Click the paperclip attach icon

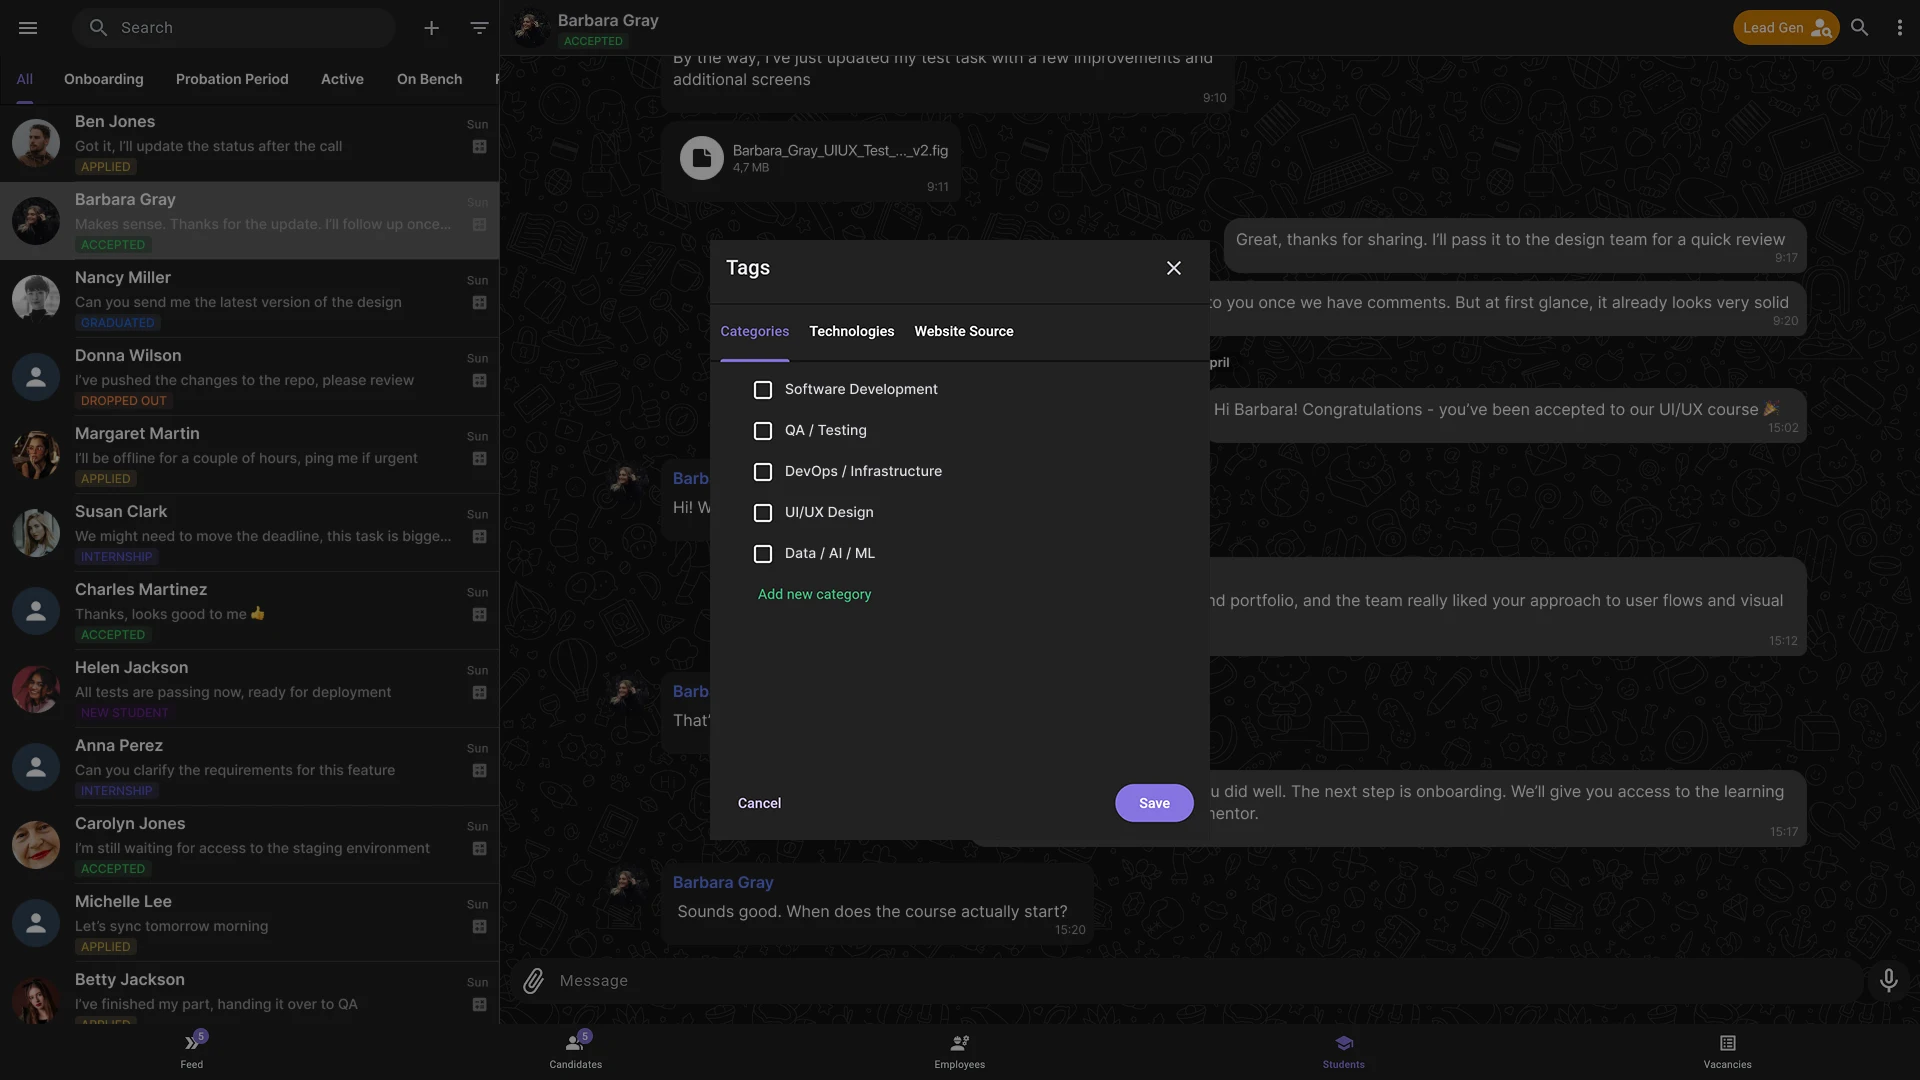[x=533, y=981]
